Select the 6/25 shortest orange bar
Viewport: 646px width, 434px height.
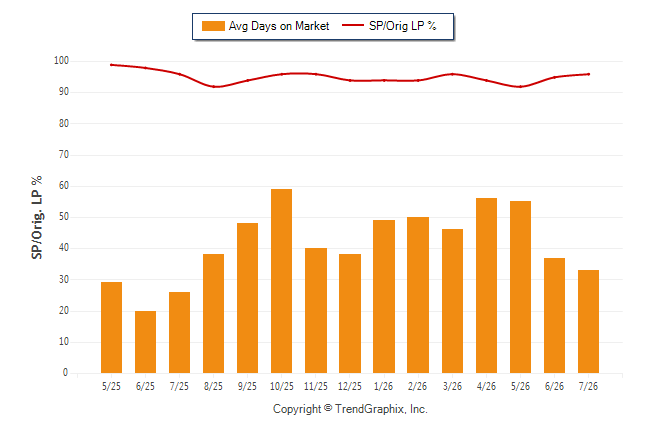pyautogui.click(x=145, y=342)
